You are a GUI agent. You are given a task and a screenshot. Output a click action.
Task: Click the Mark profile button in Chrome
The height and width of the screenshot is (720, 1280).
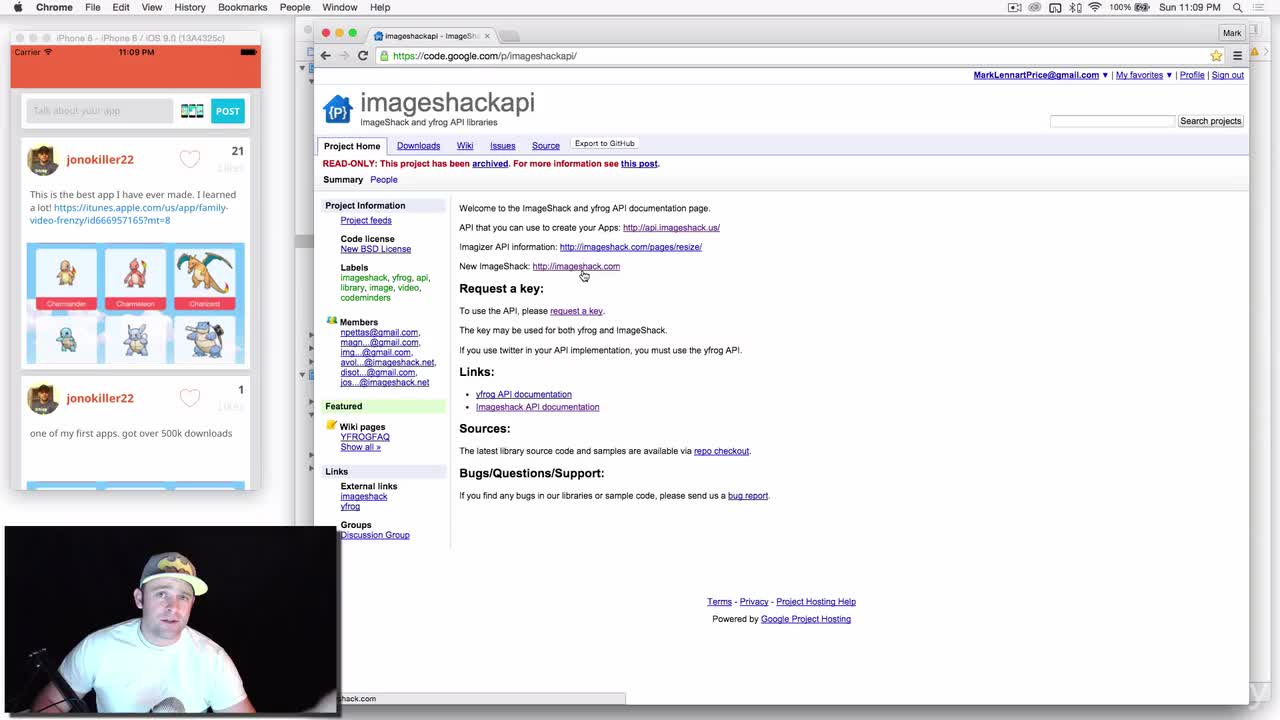click(1232, 33)
